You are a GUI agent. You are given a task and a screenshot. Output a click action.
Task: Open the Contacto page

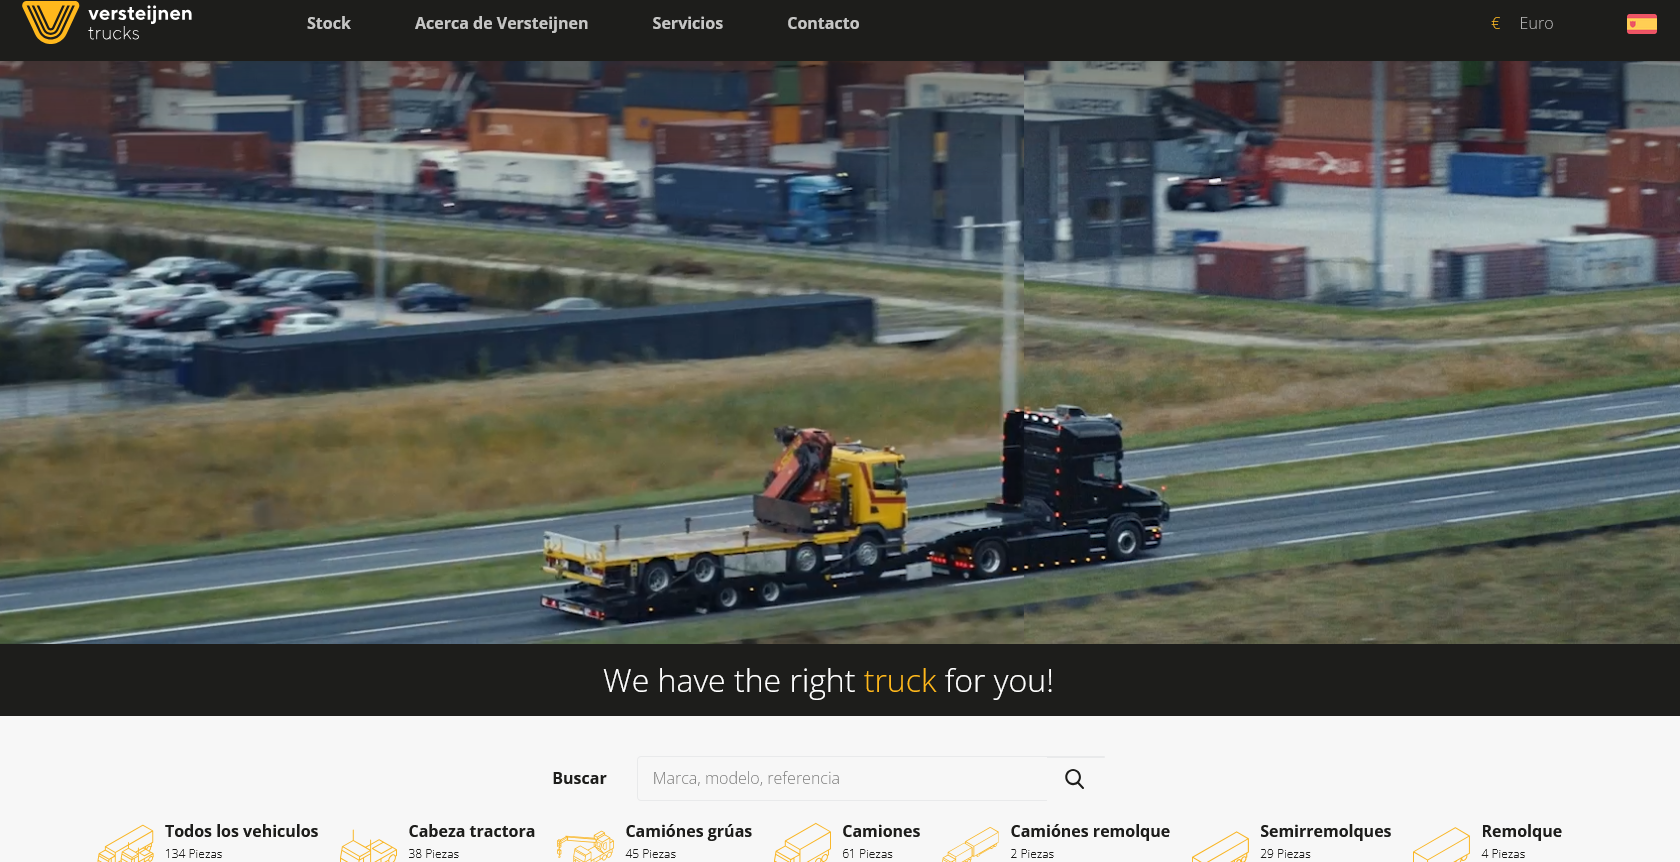click(822, 23)
